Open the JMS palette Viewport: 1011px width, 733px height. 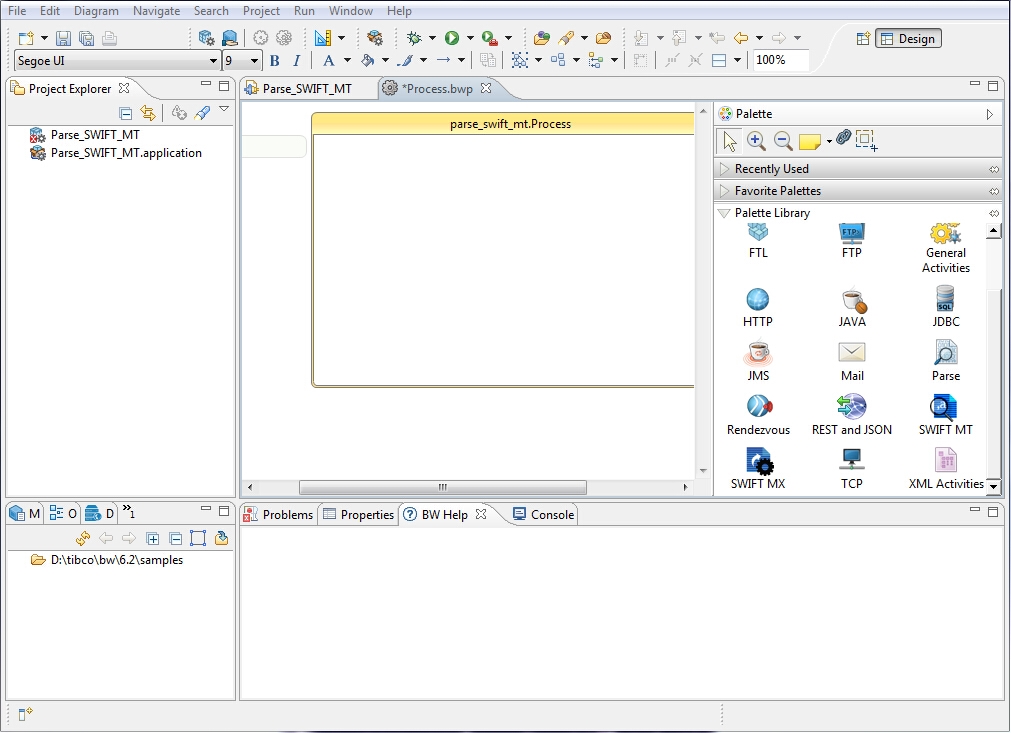pyautogui.click(x=758, y=362)
